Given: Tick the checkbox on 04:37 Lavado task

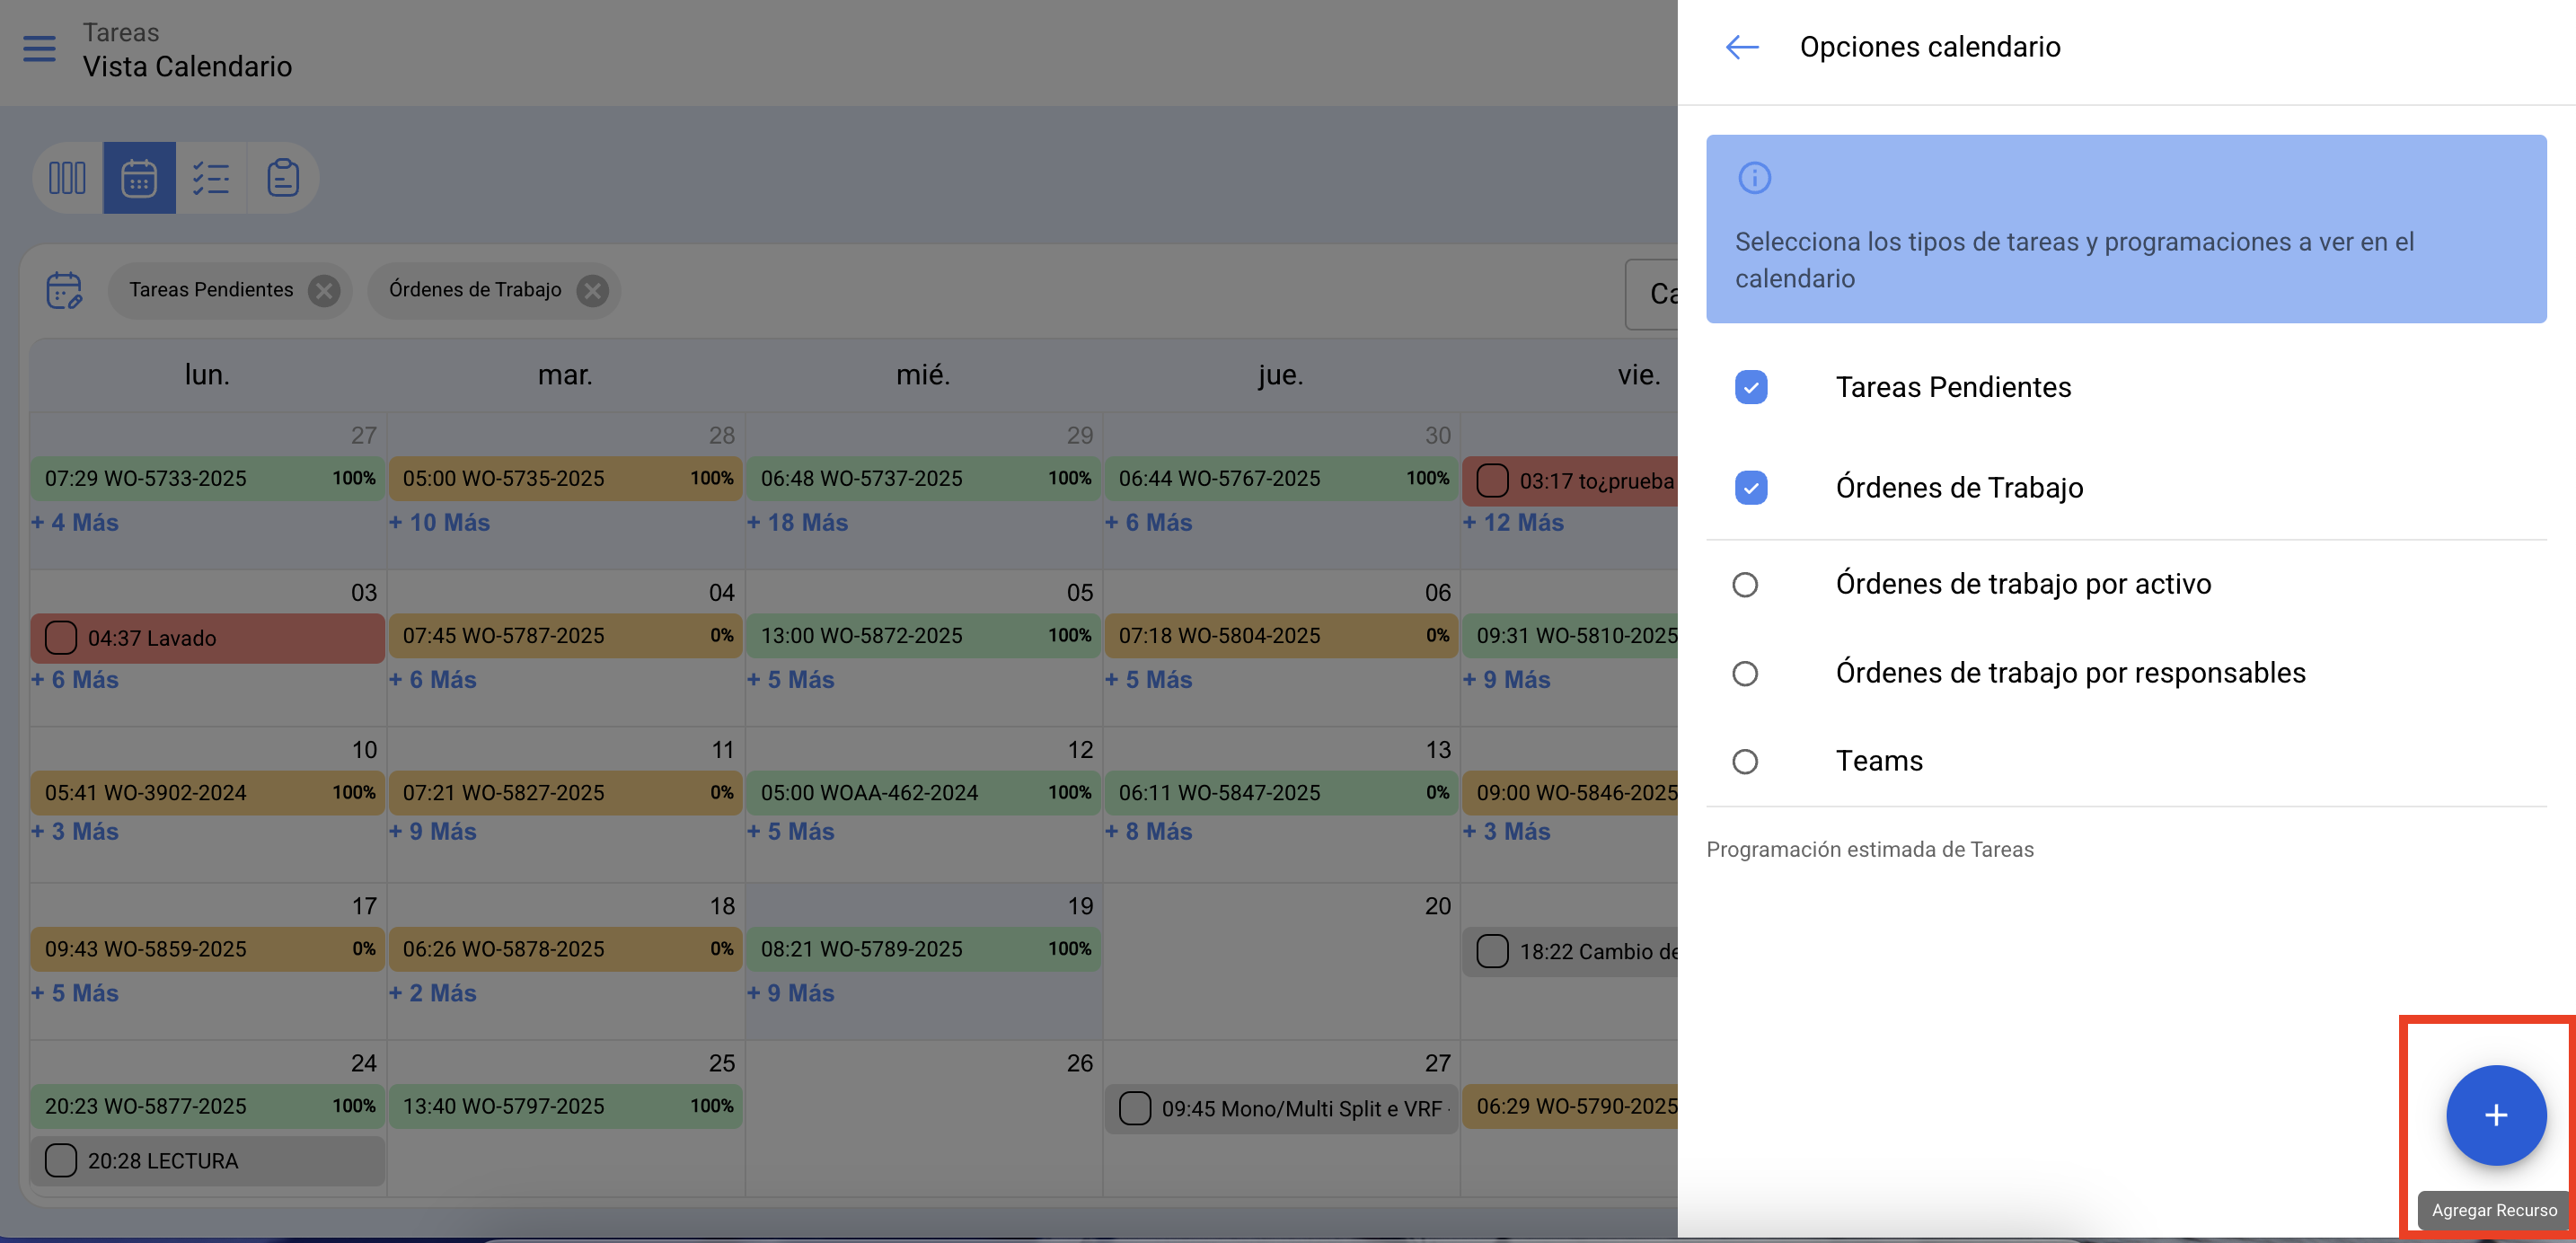Looking at the screenshot, I should pos(61,637).
